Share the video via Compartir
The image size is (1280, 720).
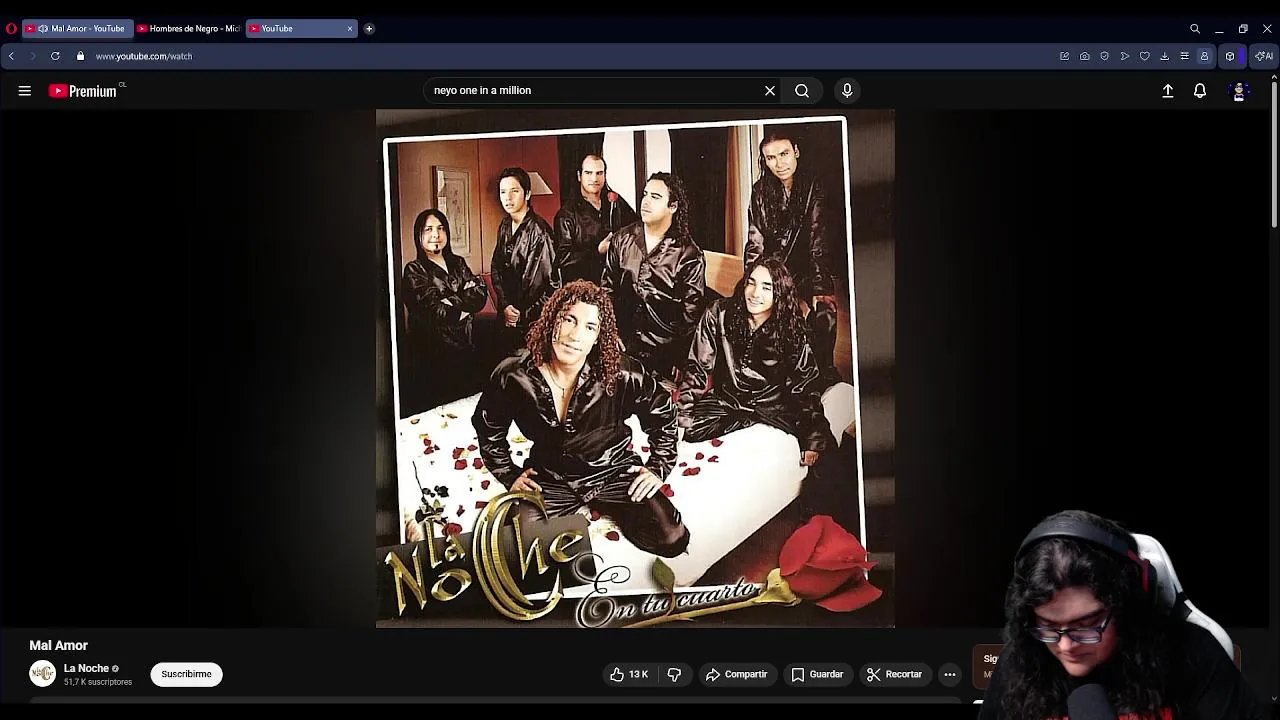[736, 674]
